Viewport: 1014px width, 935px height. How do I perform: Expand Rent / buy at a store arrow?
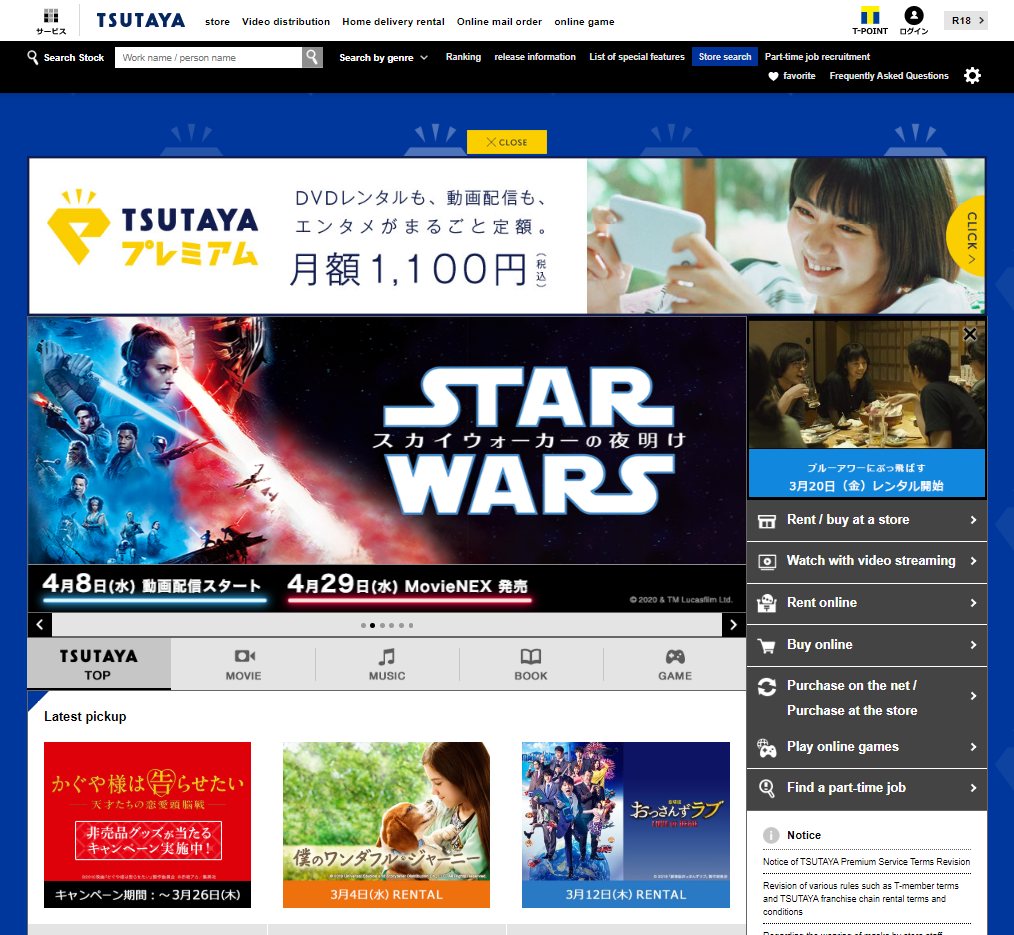973,520
